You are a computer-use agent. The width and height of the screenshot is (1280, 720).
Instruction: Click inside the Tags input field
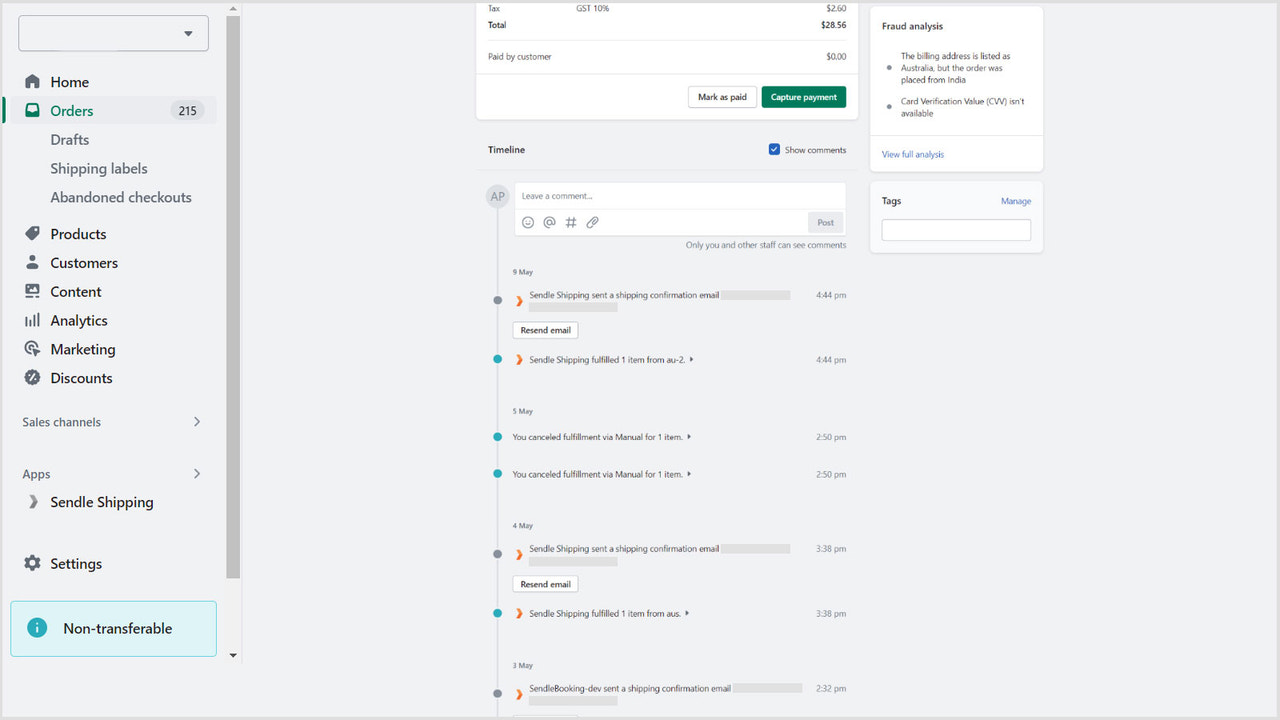(955, 229)
